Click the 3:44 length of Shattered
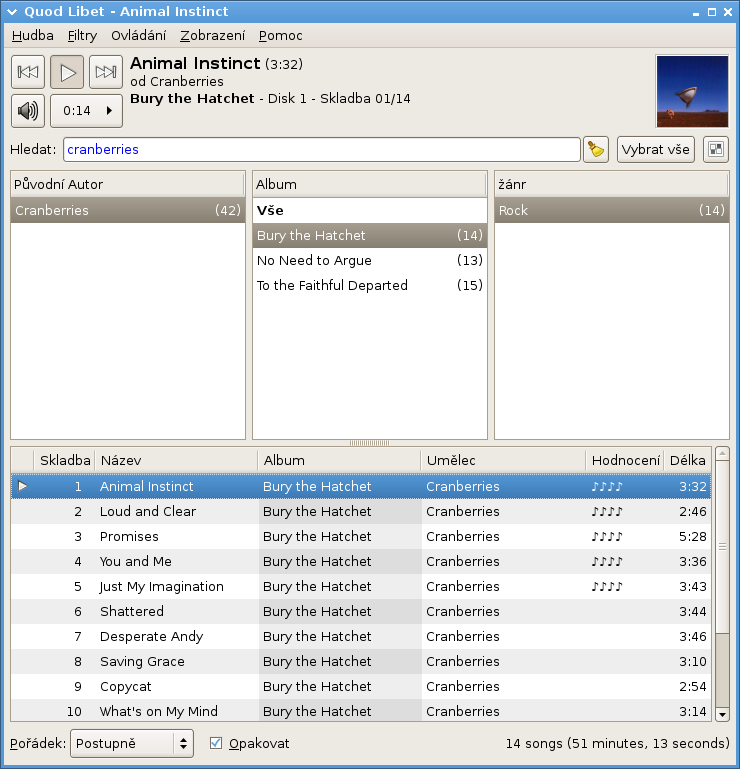The width and height of the screenshot is (740, 769). tap(692, 612)
